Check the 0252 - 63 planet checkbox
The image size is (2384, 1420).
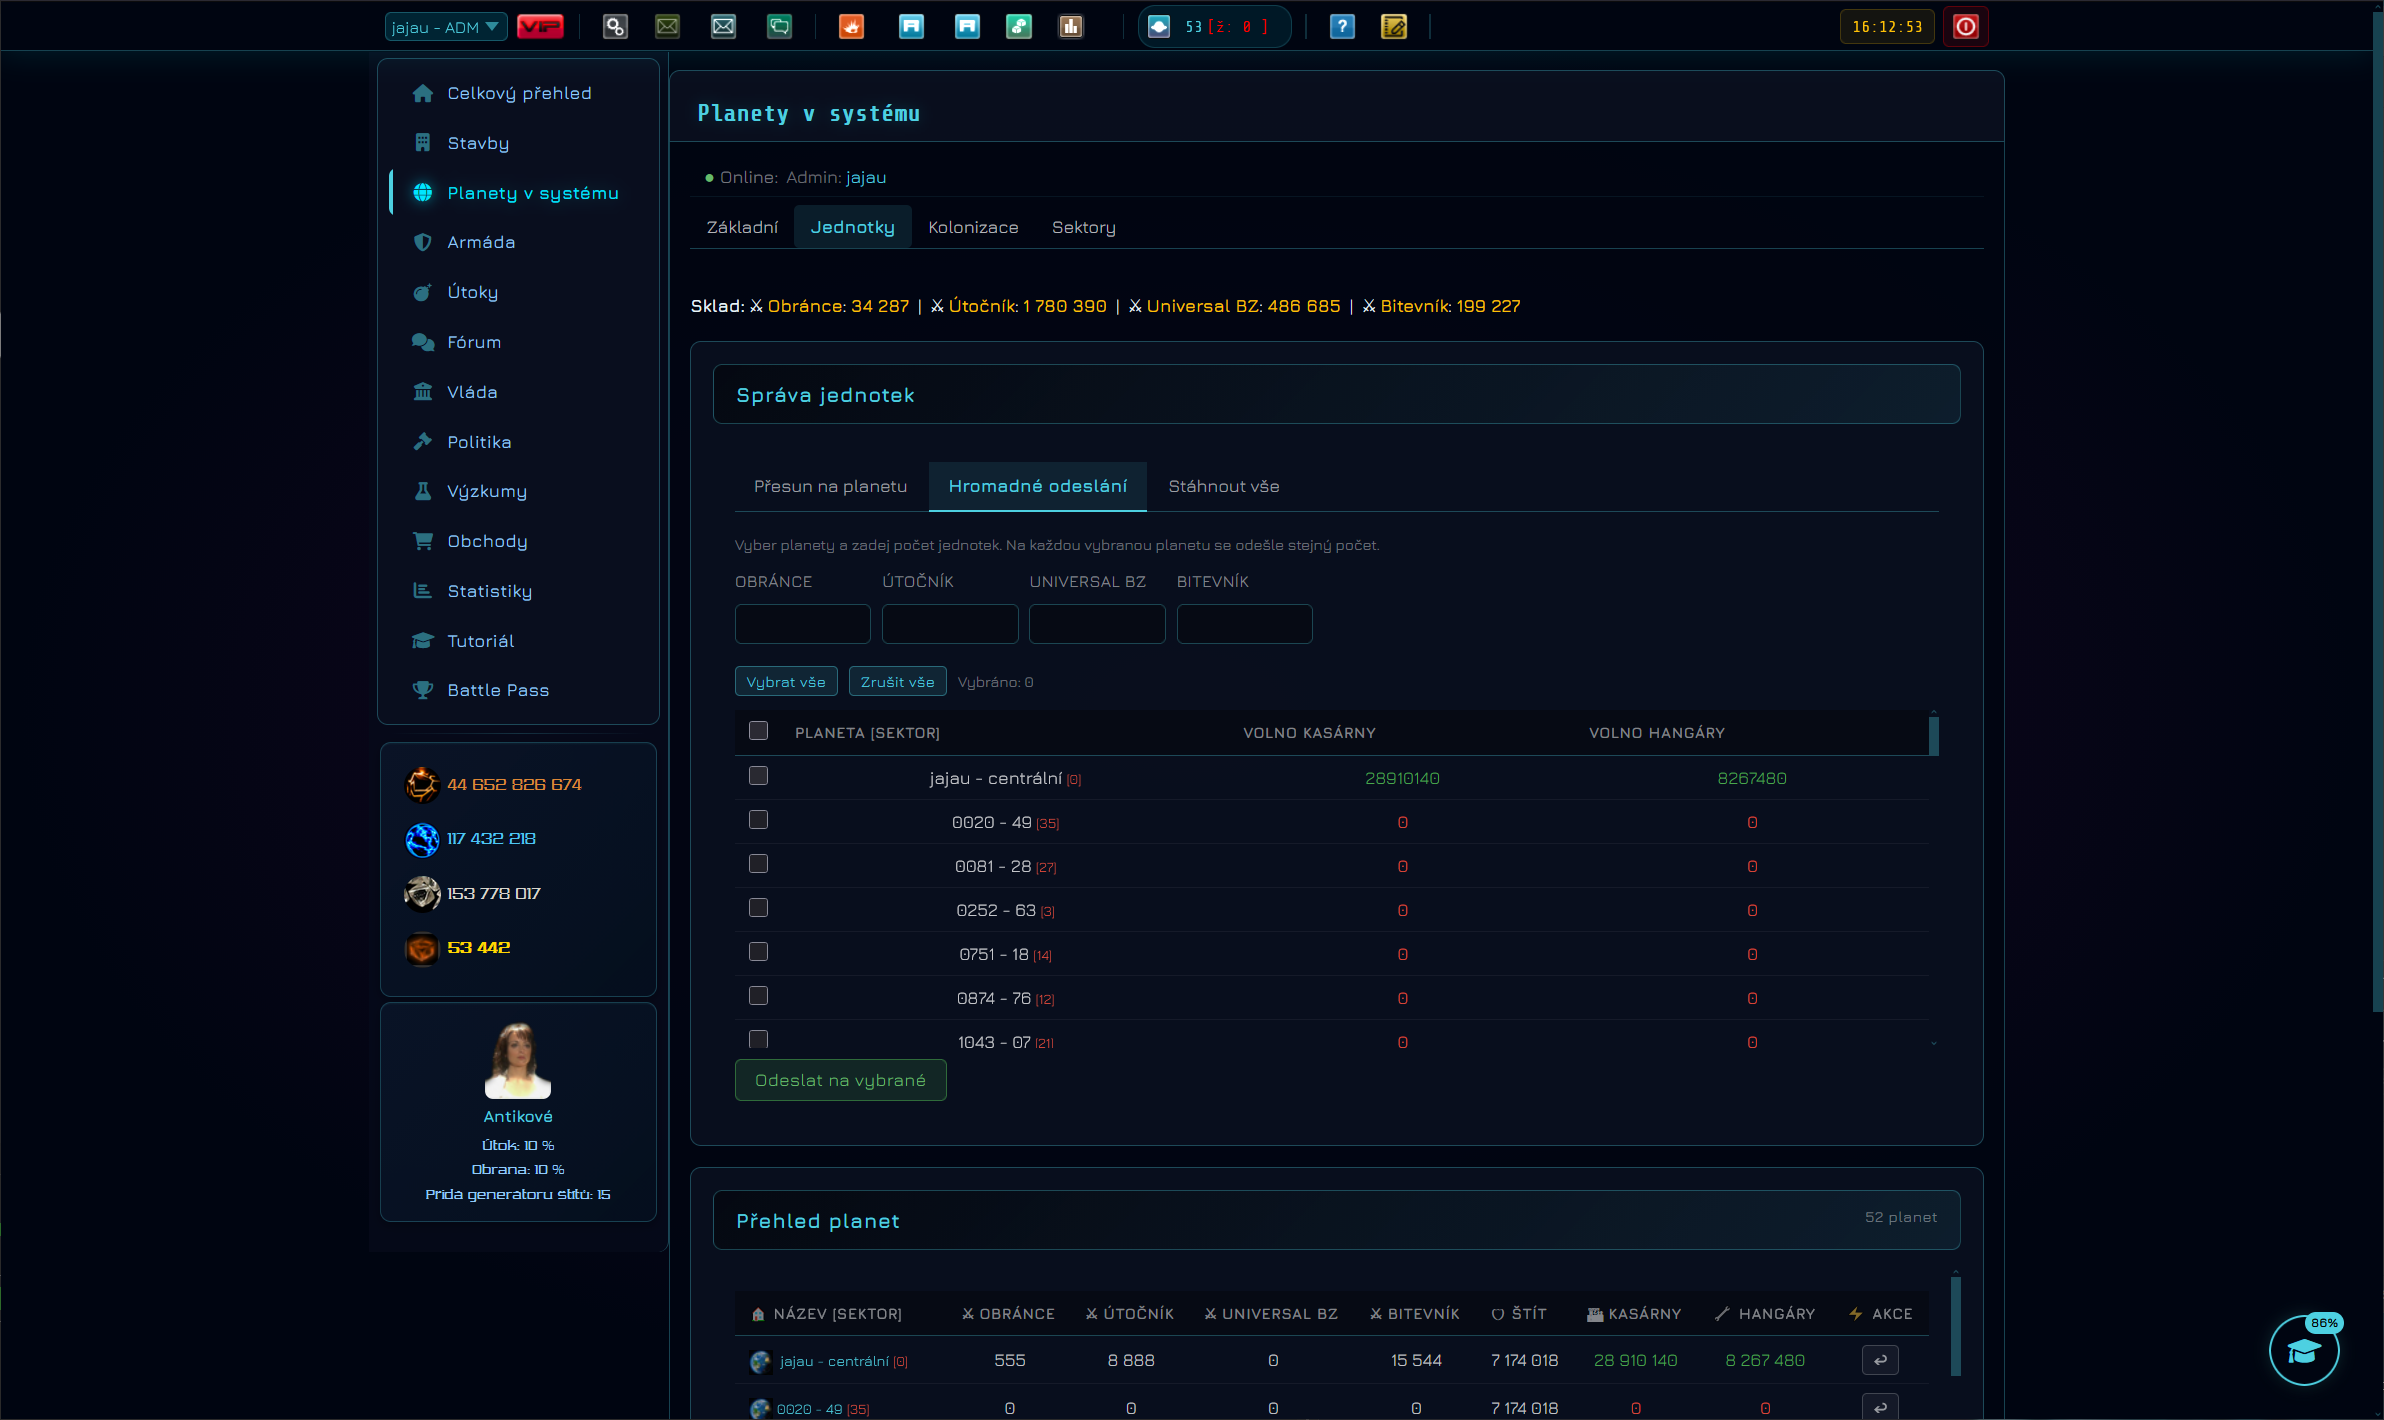click(x=758, y=908)
